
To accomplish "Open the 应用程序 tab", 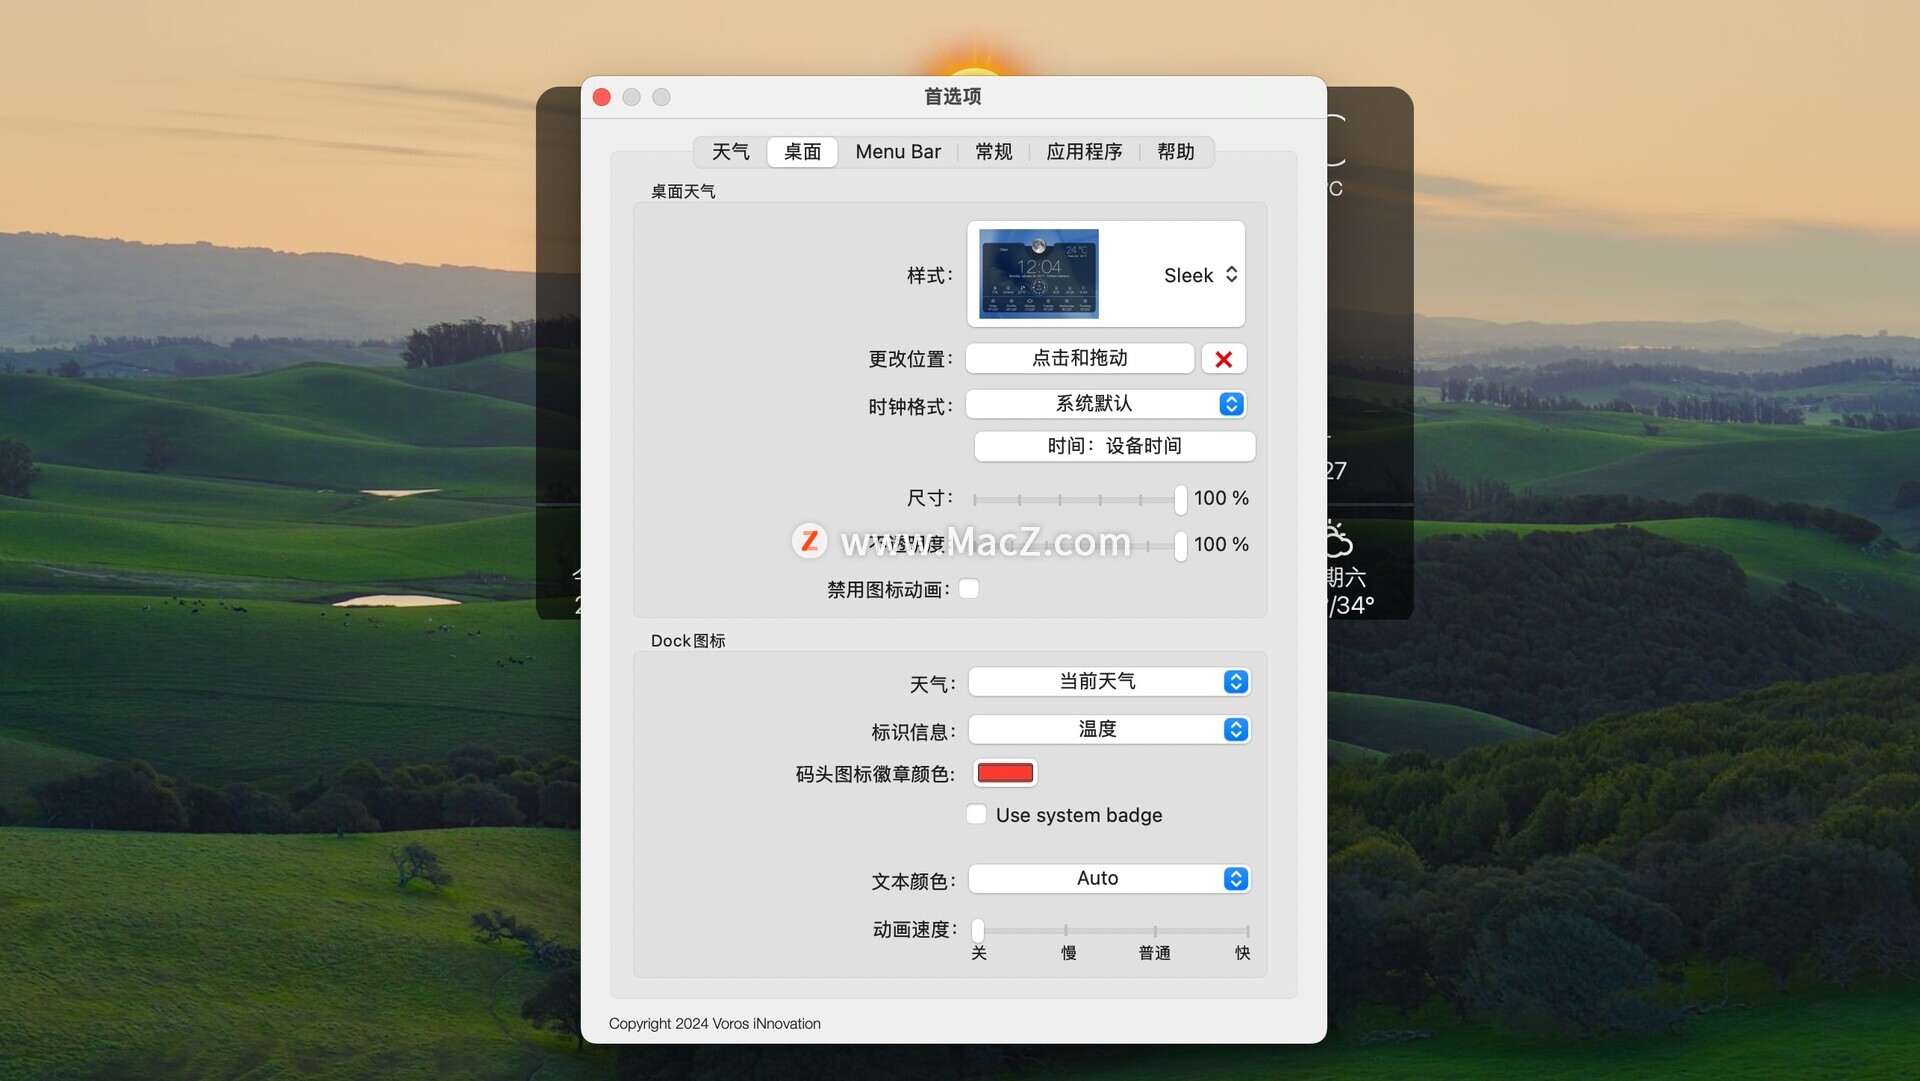I will click(x=1084, y=152).
